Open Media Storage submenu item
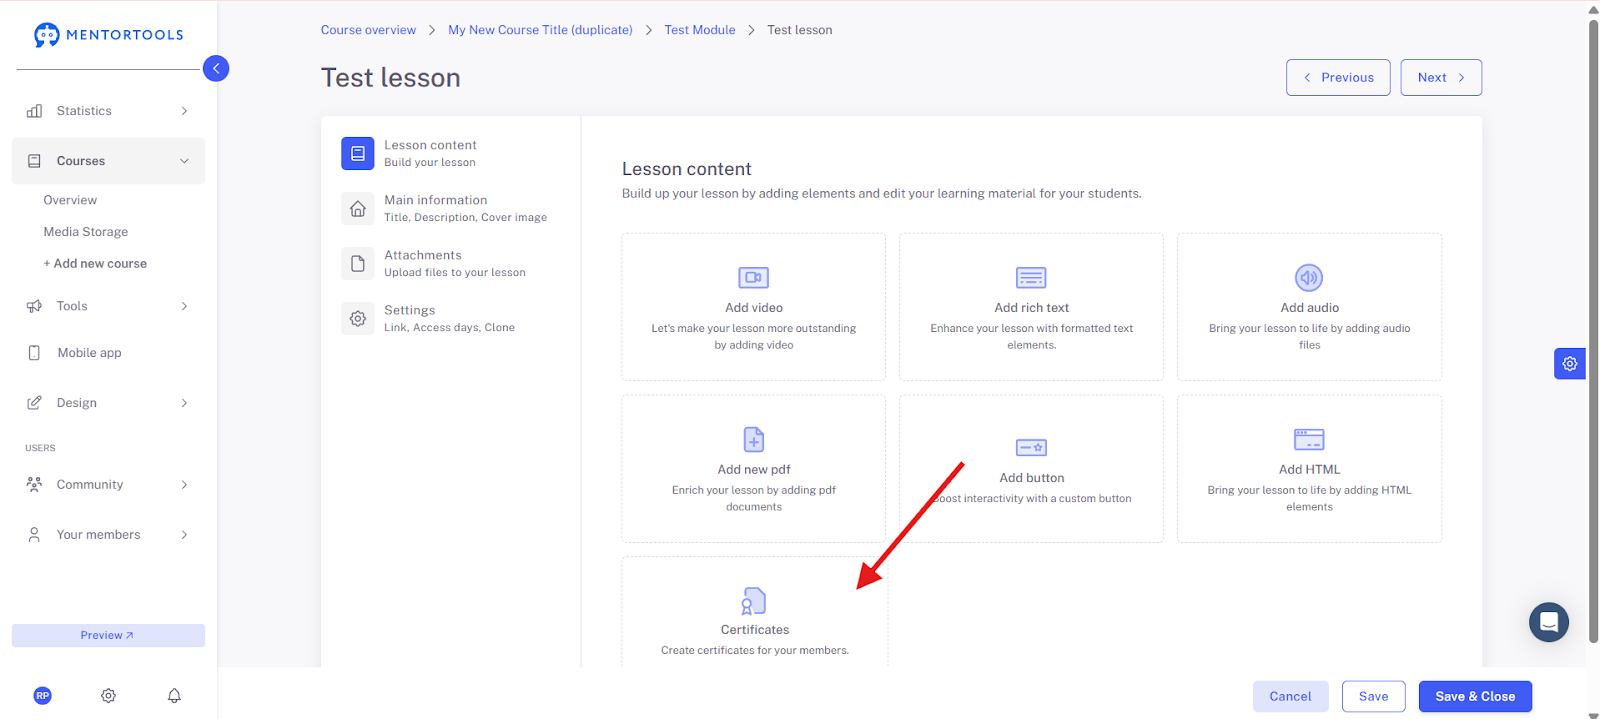This screenshot has width=1600, height=719. coord(86,232)
